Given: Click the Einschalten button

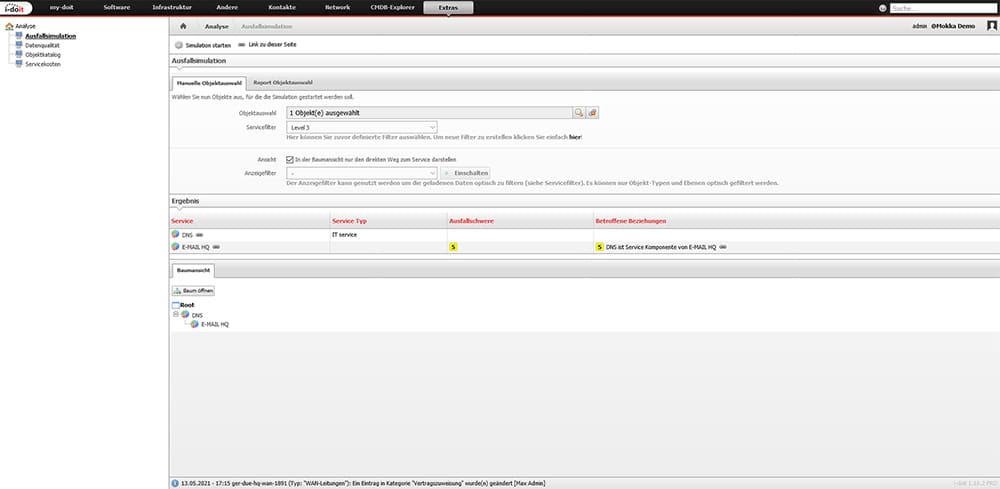Looking at the screenshot, I should [465, 173].
